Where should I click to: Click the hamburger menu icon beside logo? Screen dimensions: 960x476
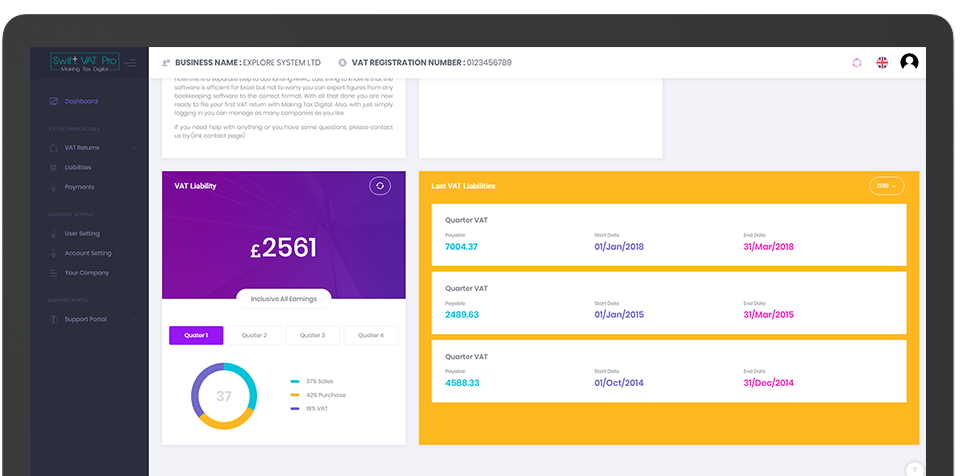[x=130, y=63]
